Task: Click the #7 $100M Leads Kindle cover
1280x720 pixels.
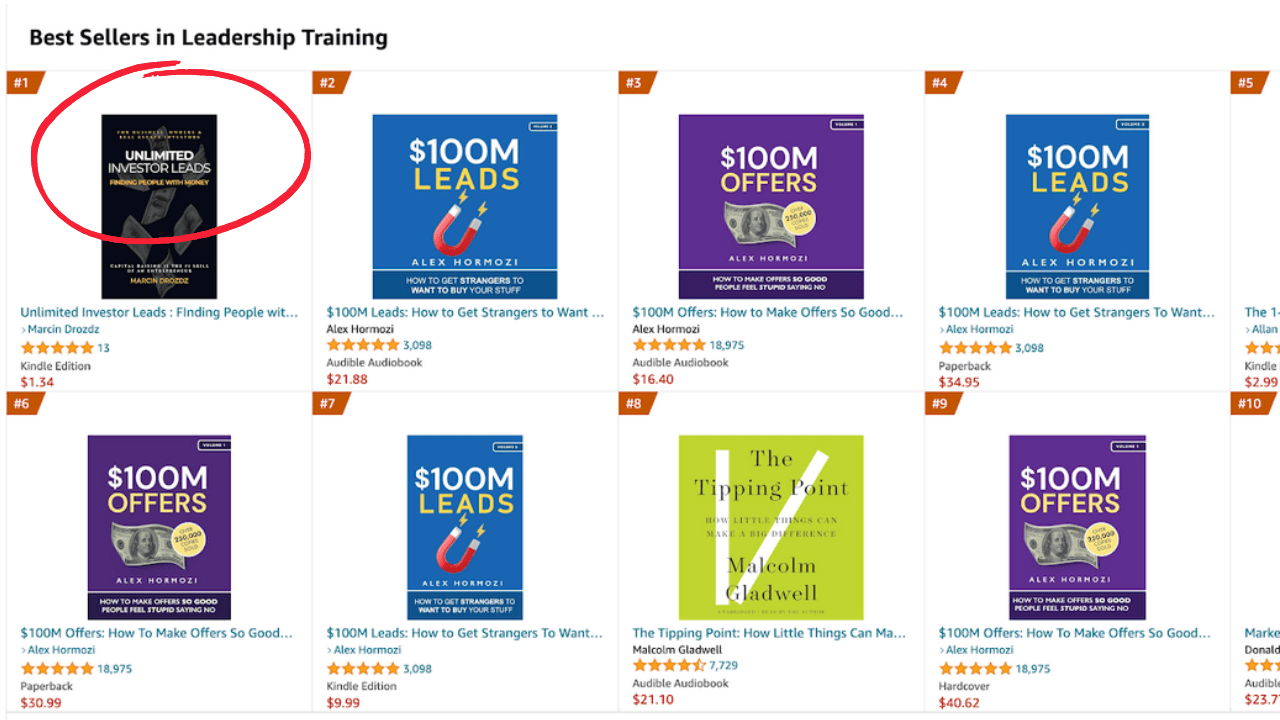Action: [x=465, y=527]
